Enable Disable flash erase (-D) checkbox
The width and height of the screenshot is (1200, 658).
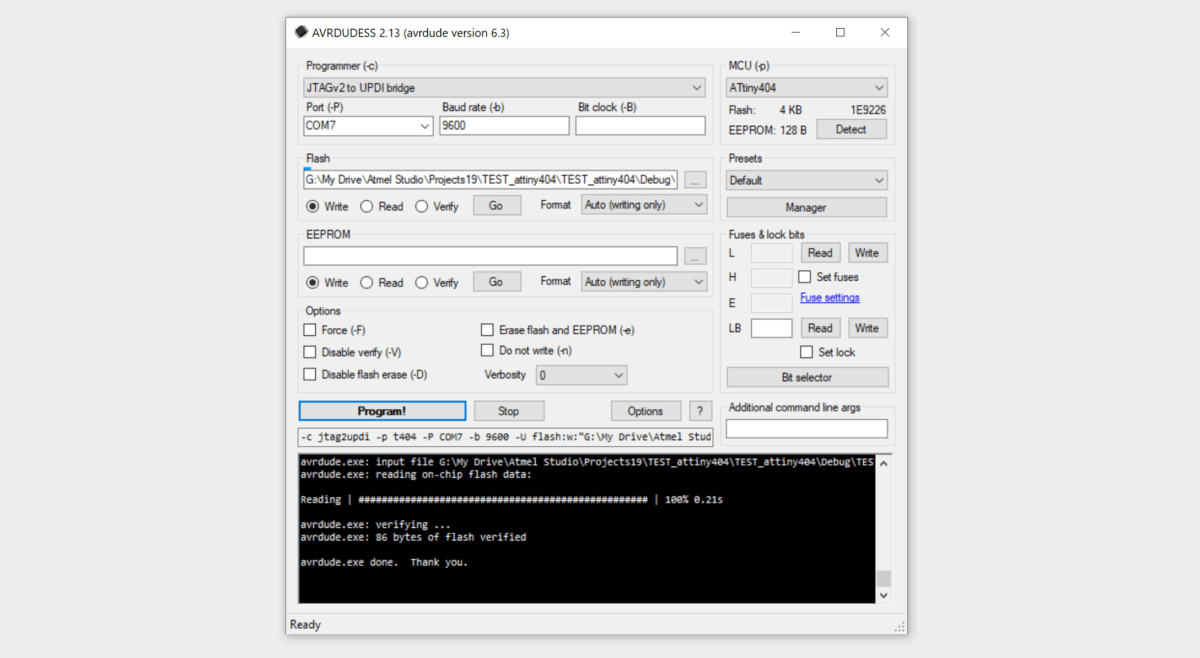(x=310, y=374)
